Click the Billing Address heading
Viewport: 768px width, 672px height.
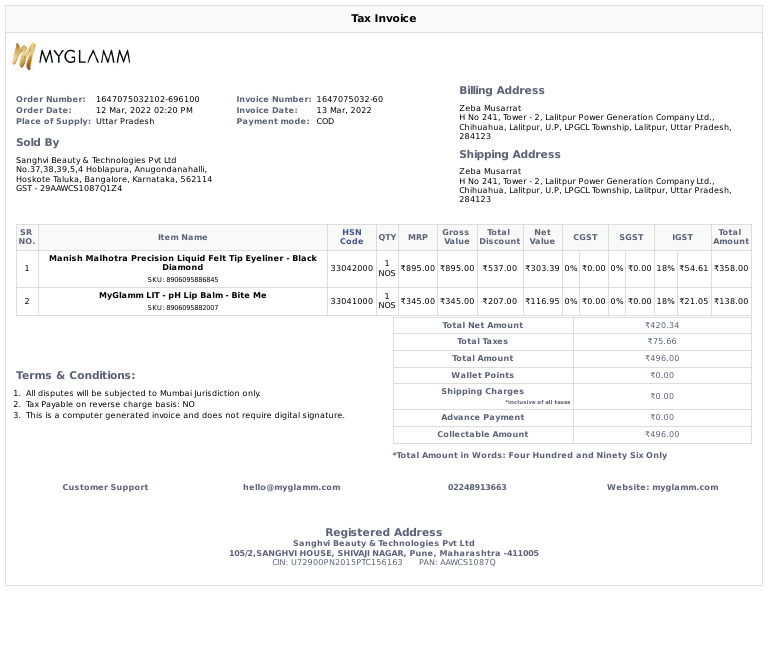502,91
